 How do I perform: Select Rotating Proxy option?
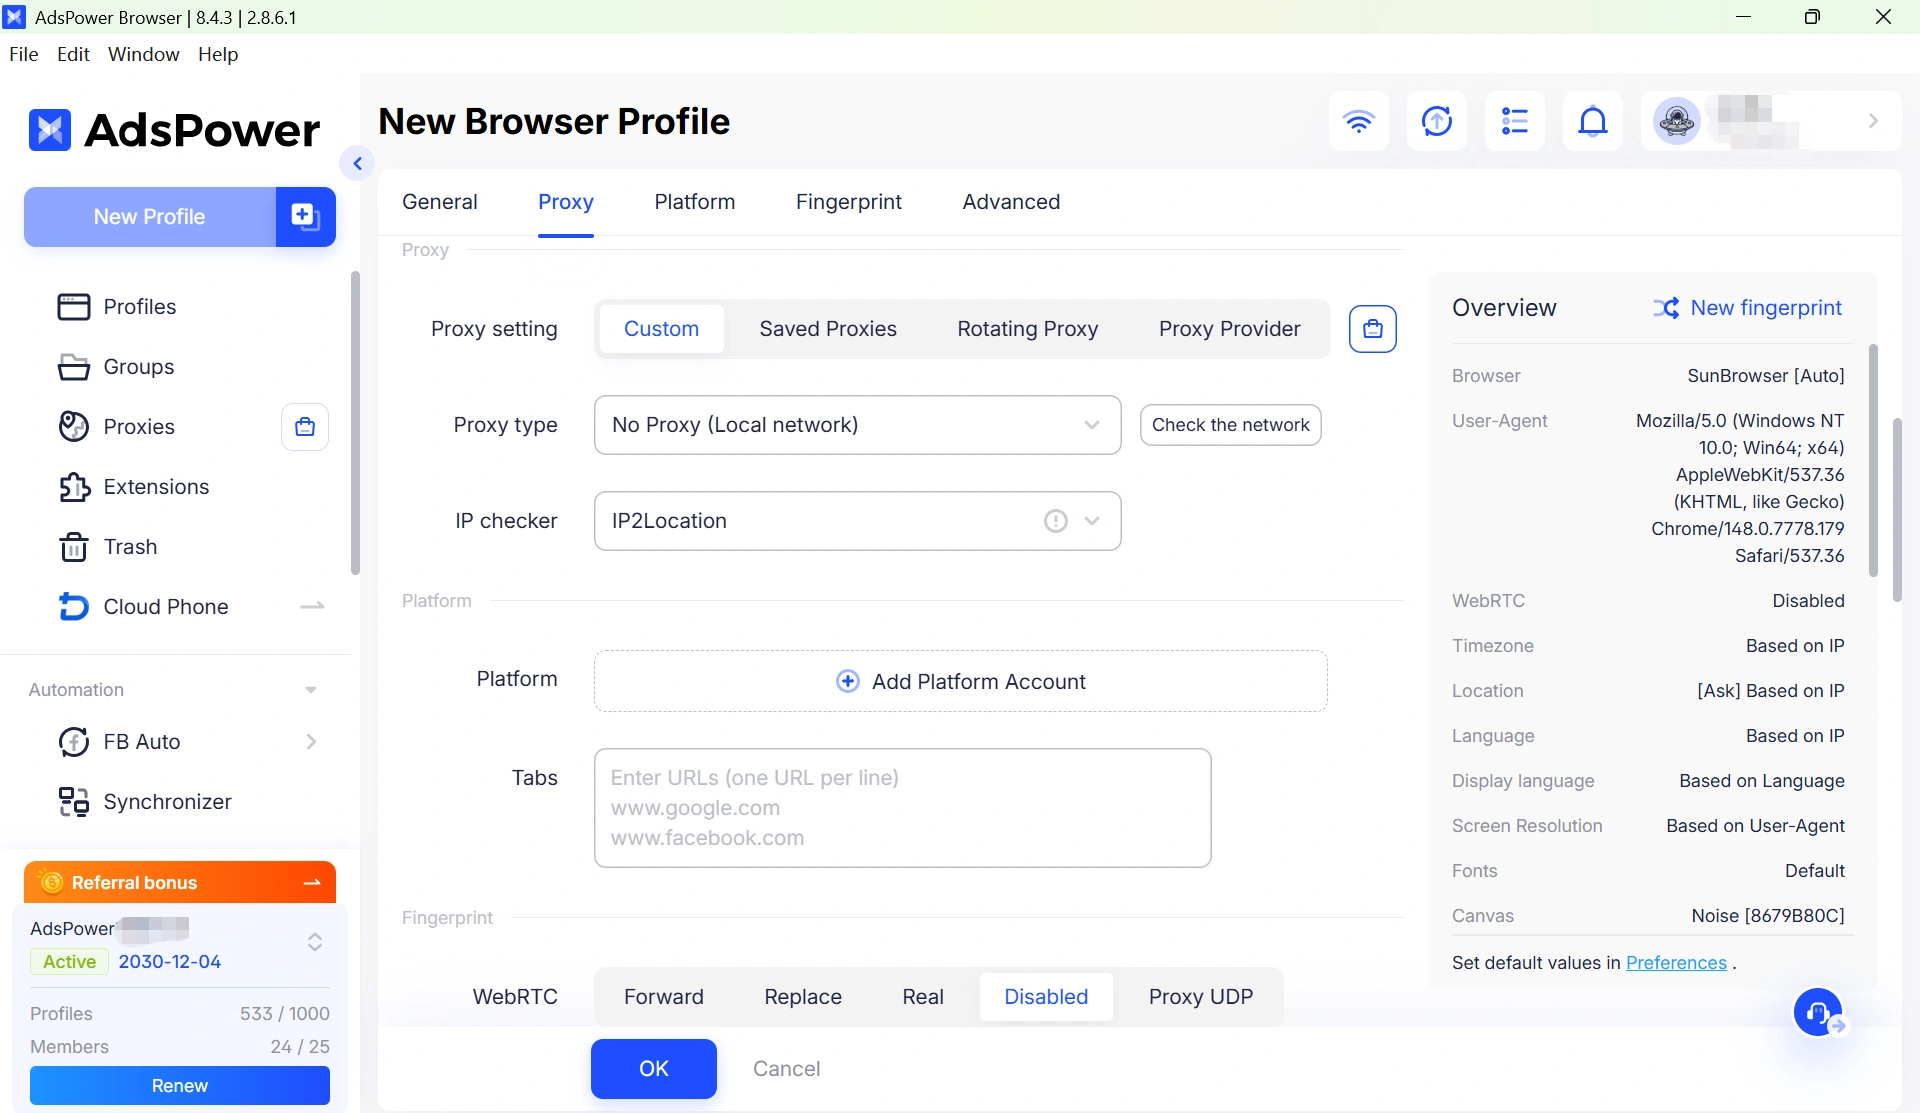pos(1027,329)
